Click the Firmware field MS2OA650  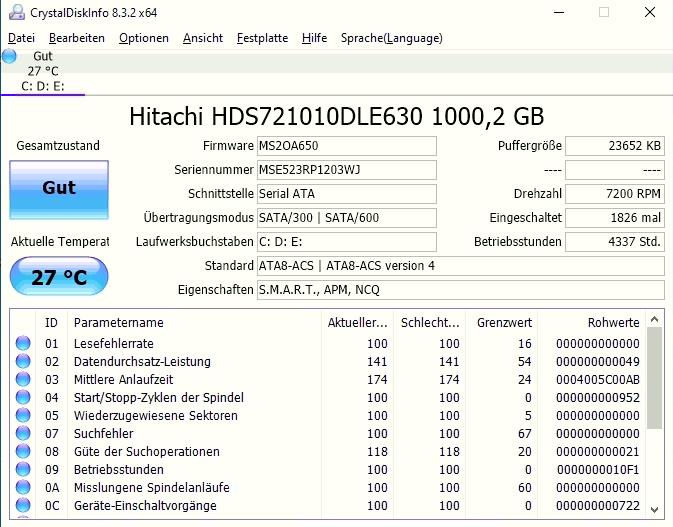(x=347, y=146)
